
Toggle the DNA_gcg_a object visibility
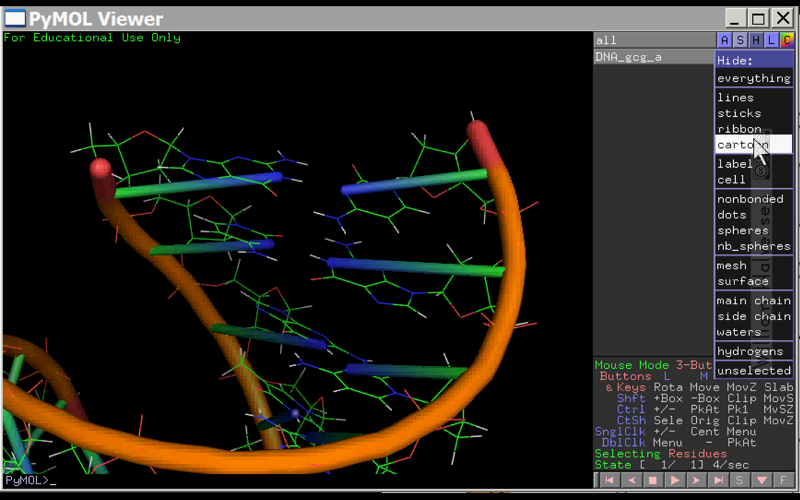(654, 57)
